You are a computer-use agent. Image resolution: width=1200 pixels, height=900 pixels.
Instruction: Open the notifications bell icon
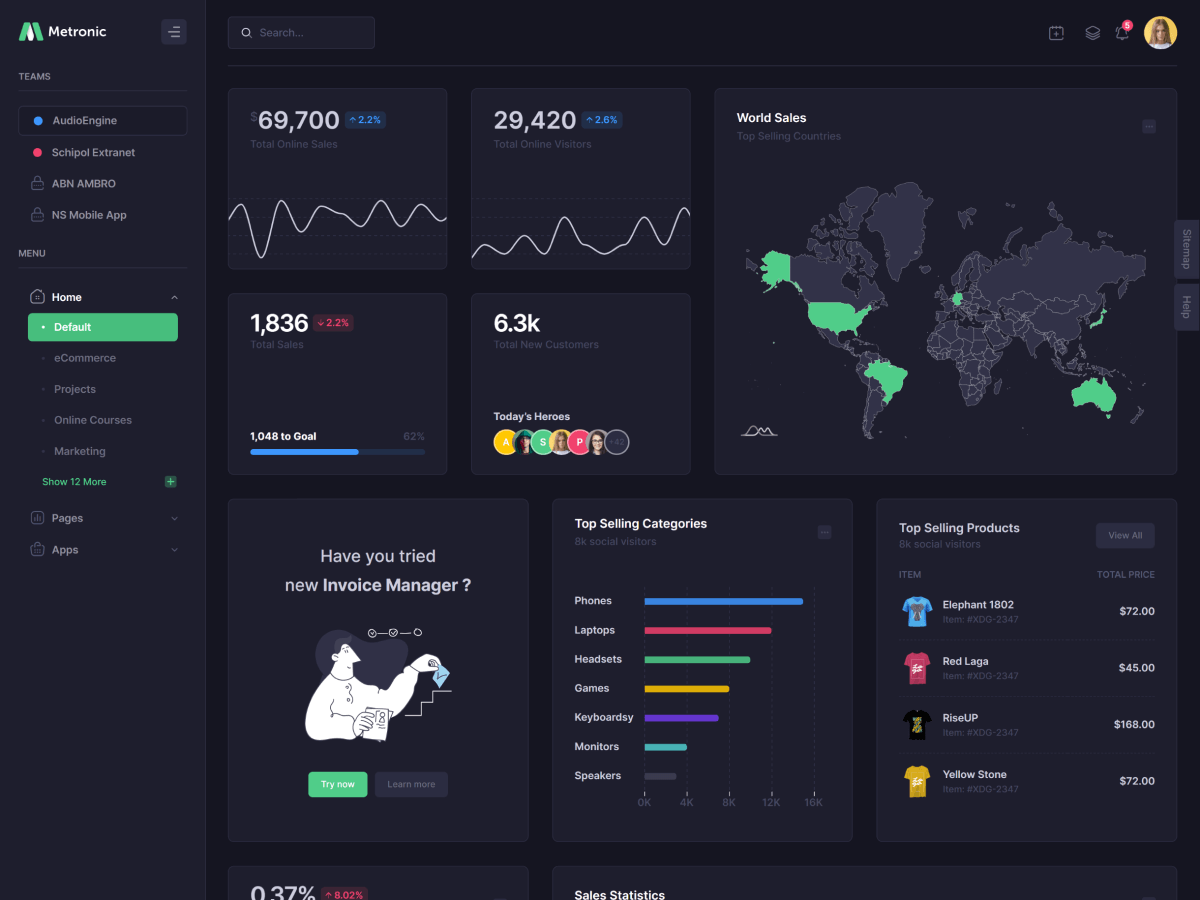(x=1122, y=33)
